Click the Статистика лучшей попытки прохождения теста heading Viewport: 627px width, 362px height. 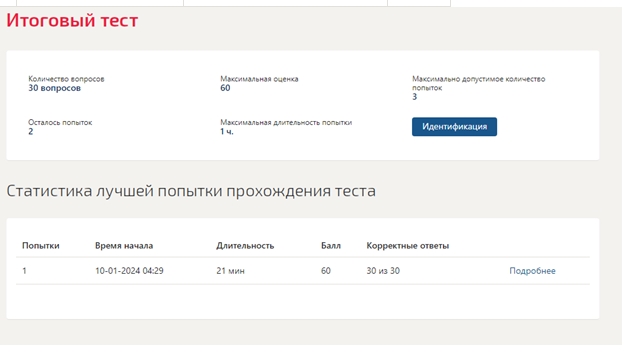[191, 191]
